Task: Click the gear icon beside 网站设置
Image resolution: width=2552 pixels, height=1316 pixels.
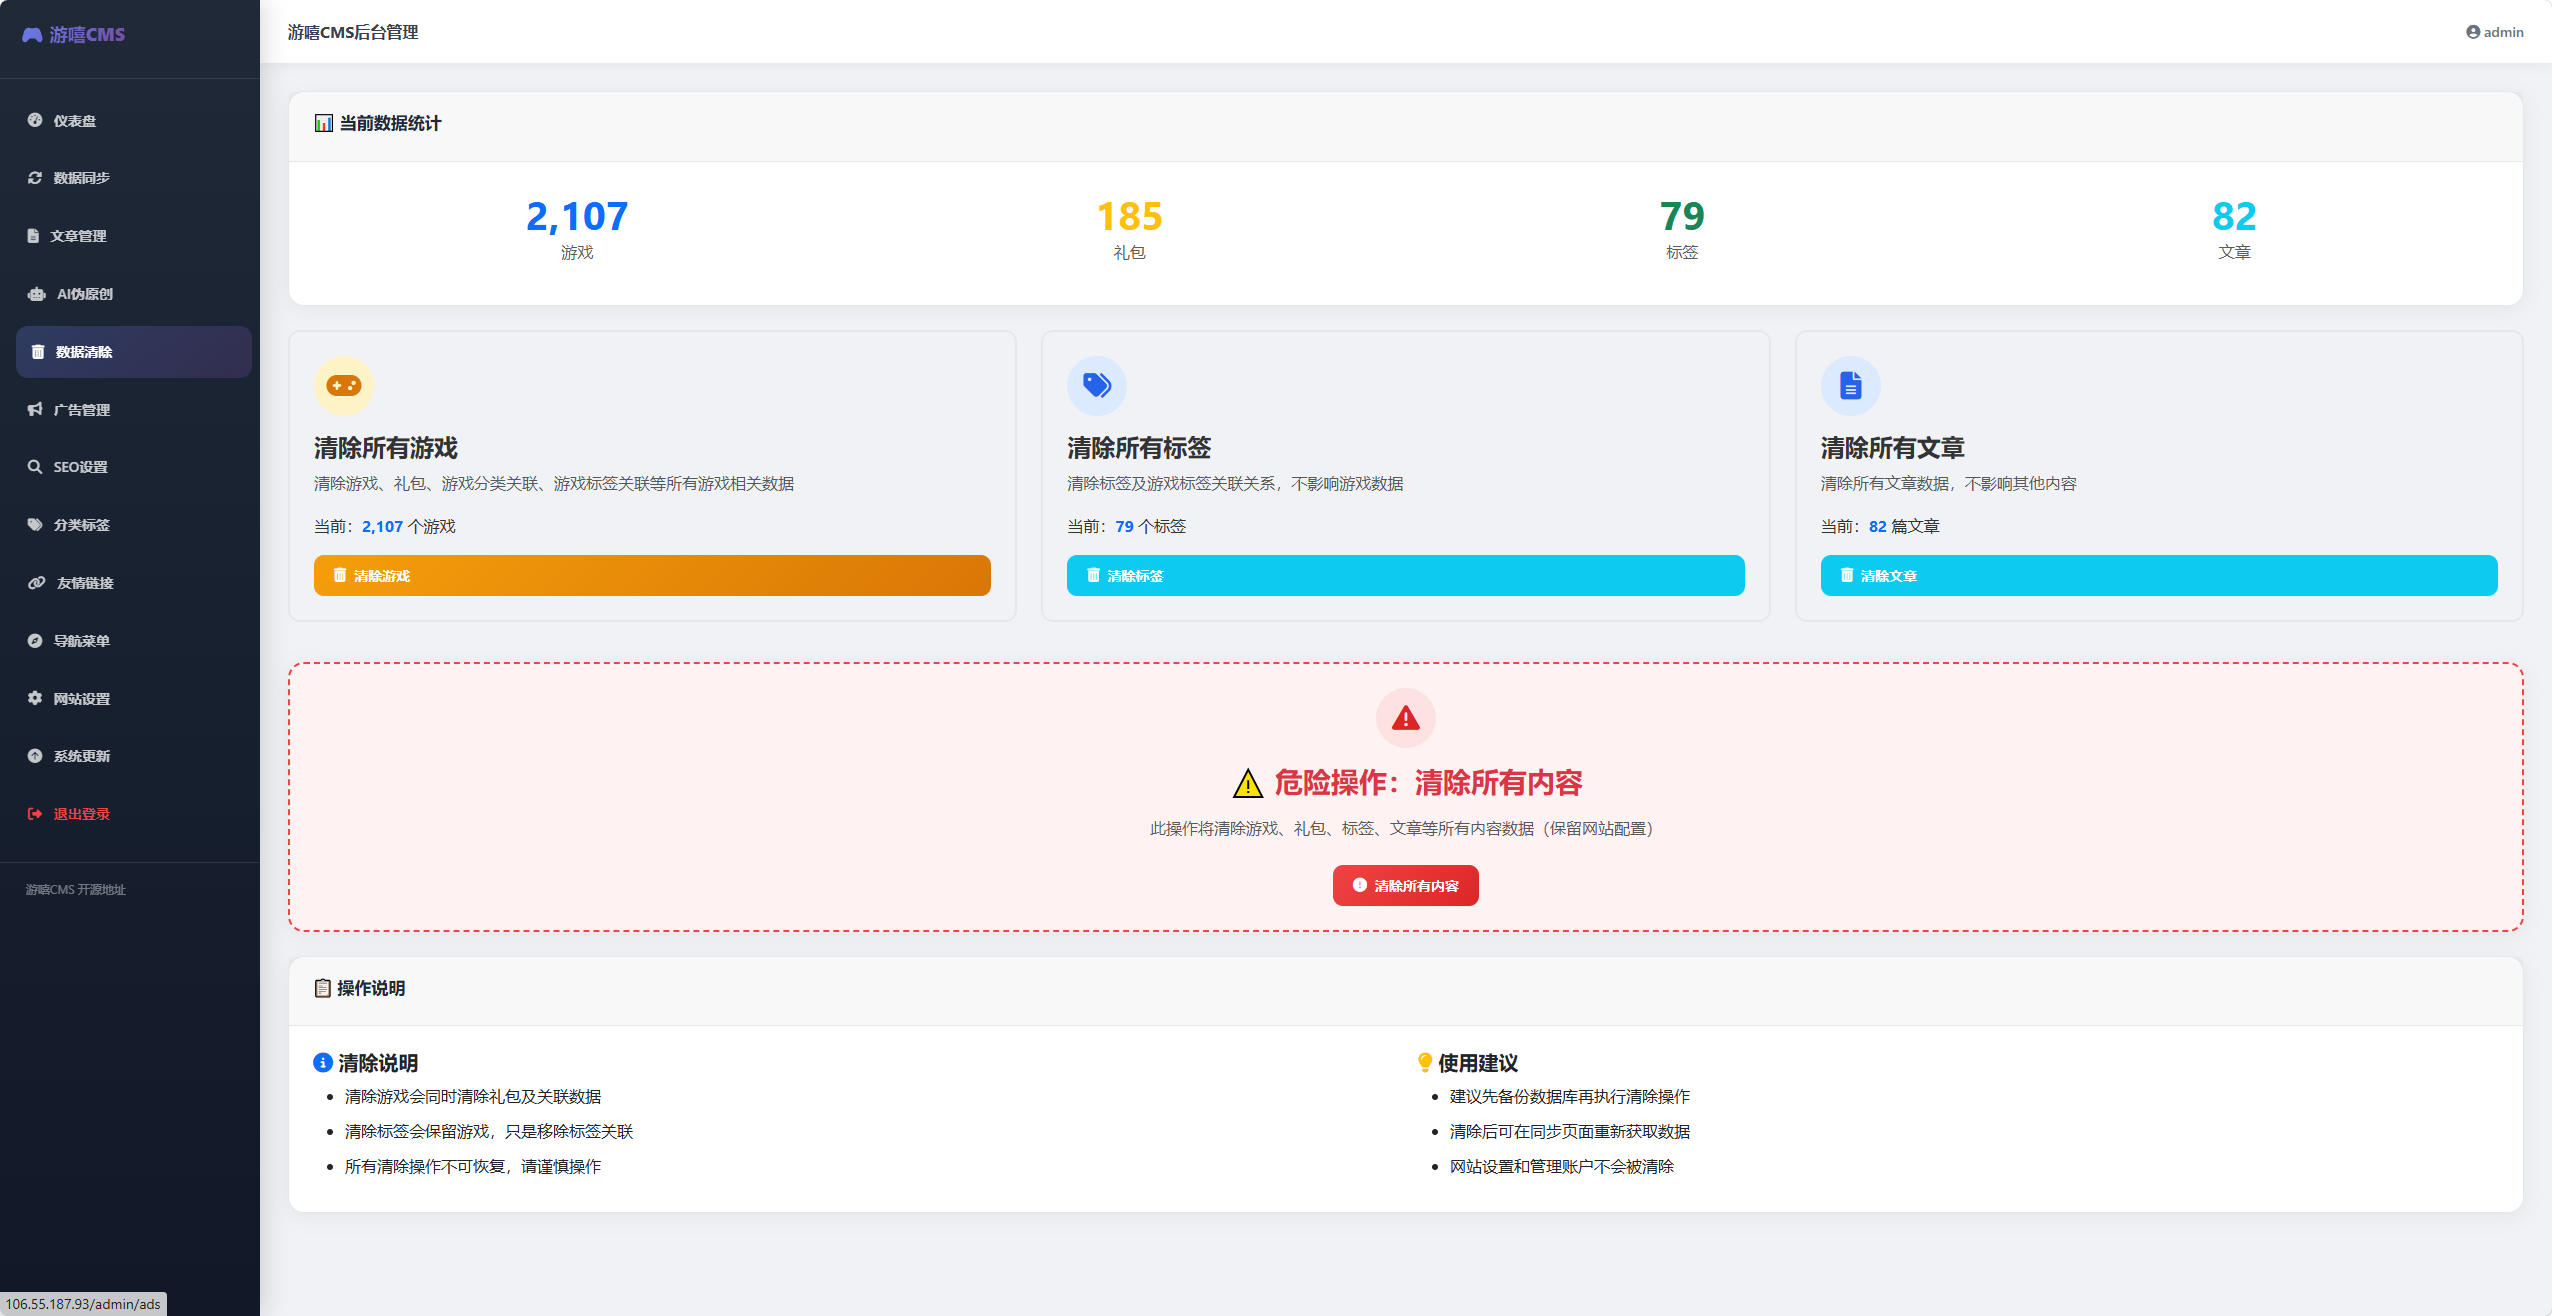Action: click(35, 698)
